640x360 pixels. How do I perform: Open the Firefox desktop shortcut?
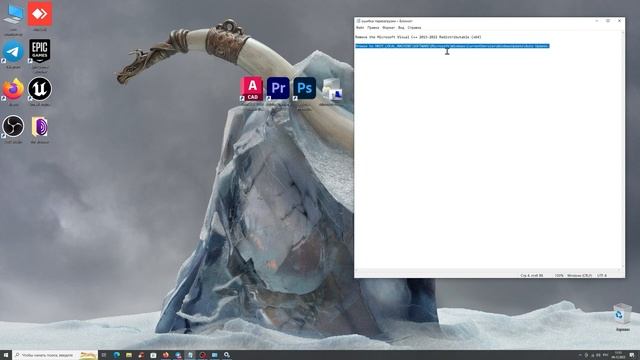tap(13, 91)
